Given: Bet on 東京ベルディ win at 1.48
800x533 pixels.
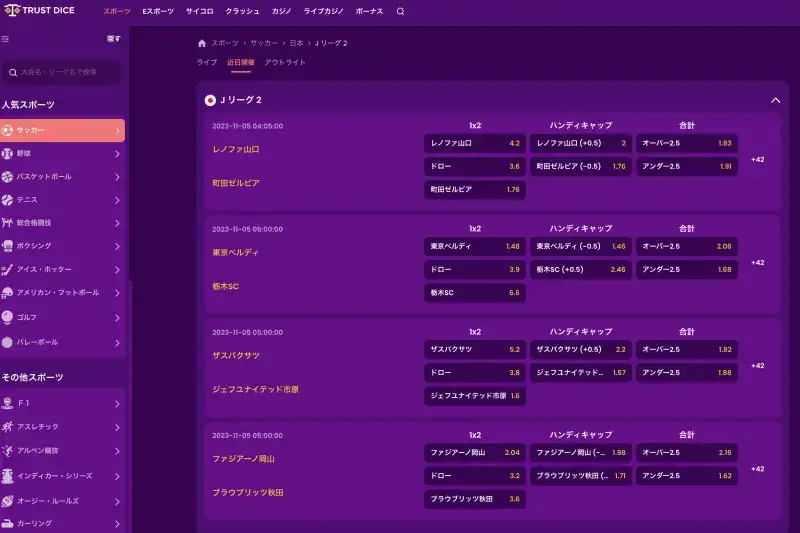Looking at the screenshot, I should point(474,246).
